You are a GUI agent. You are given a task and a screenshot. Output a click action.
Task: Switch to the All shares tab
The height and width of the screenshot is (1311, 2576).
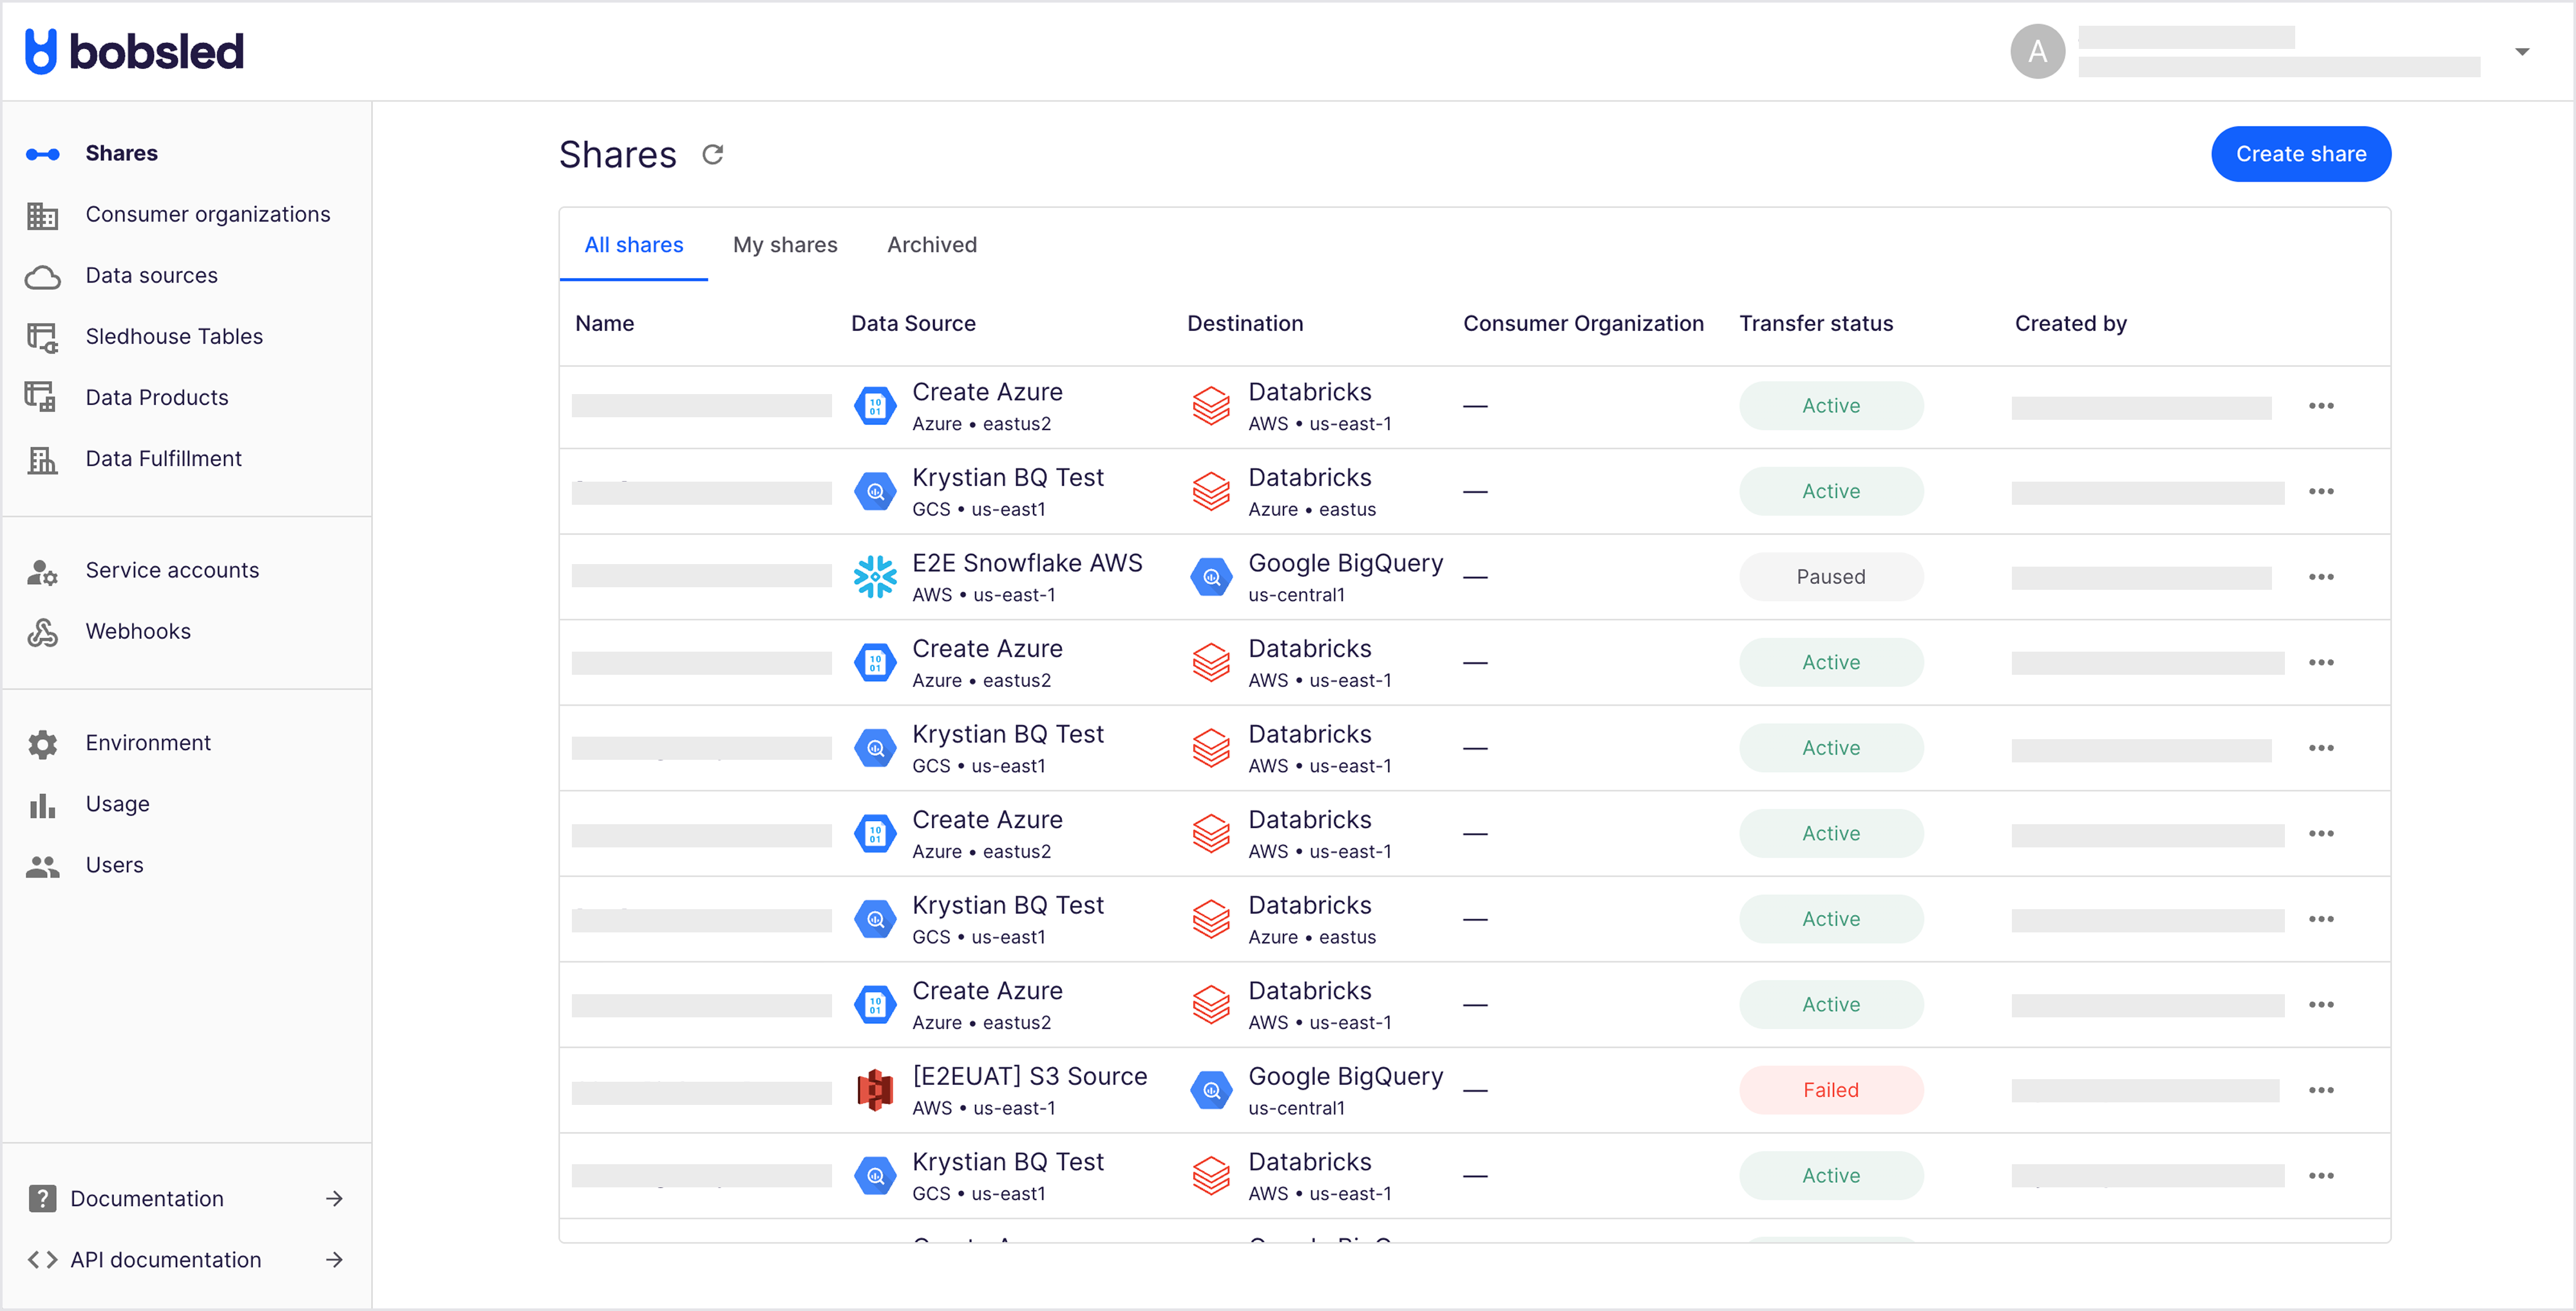633,245
